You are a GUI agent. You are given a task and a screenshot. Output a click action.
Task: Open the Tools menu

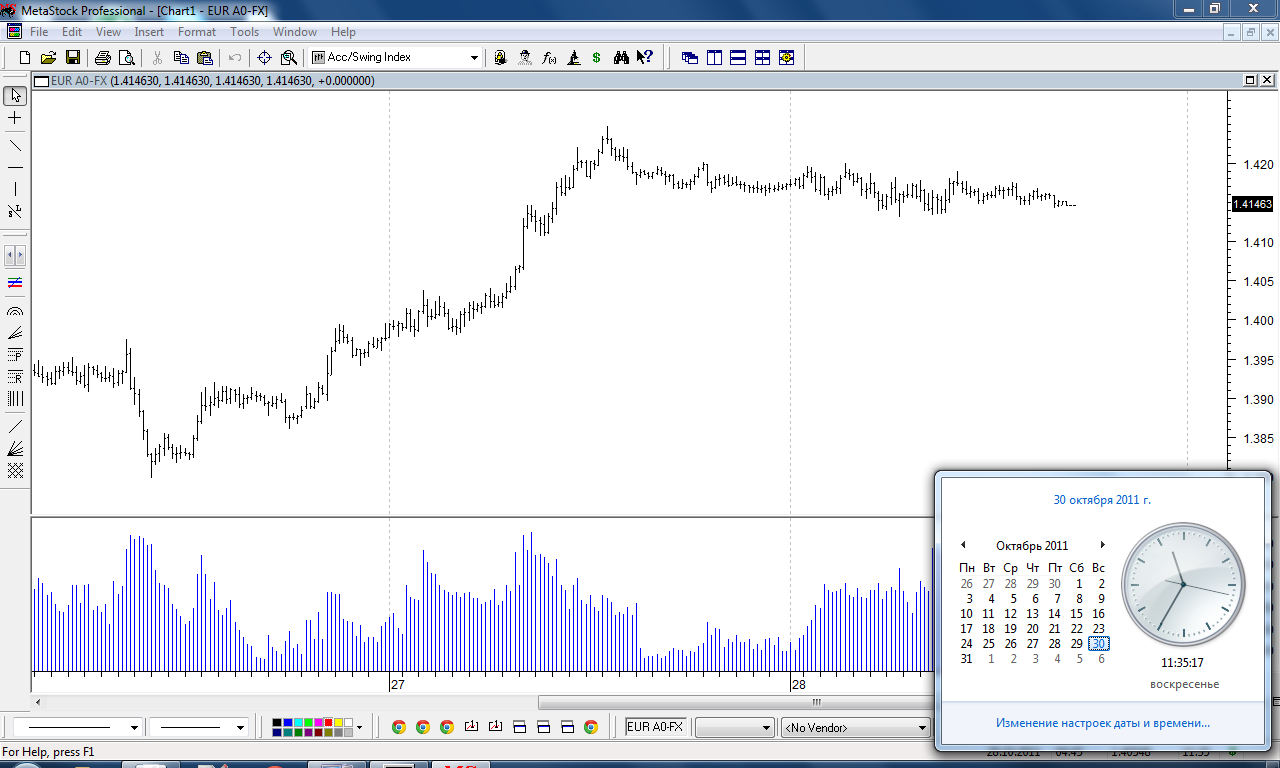tap(244, 32)
